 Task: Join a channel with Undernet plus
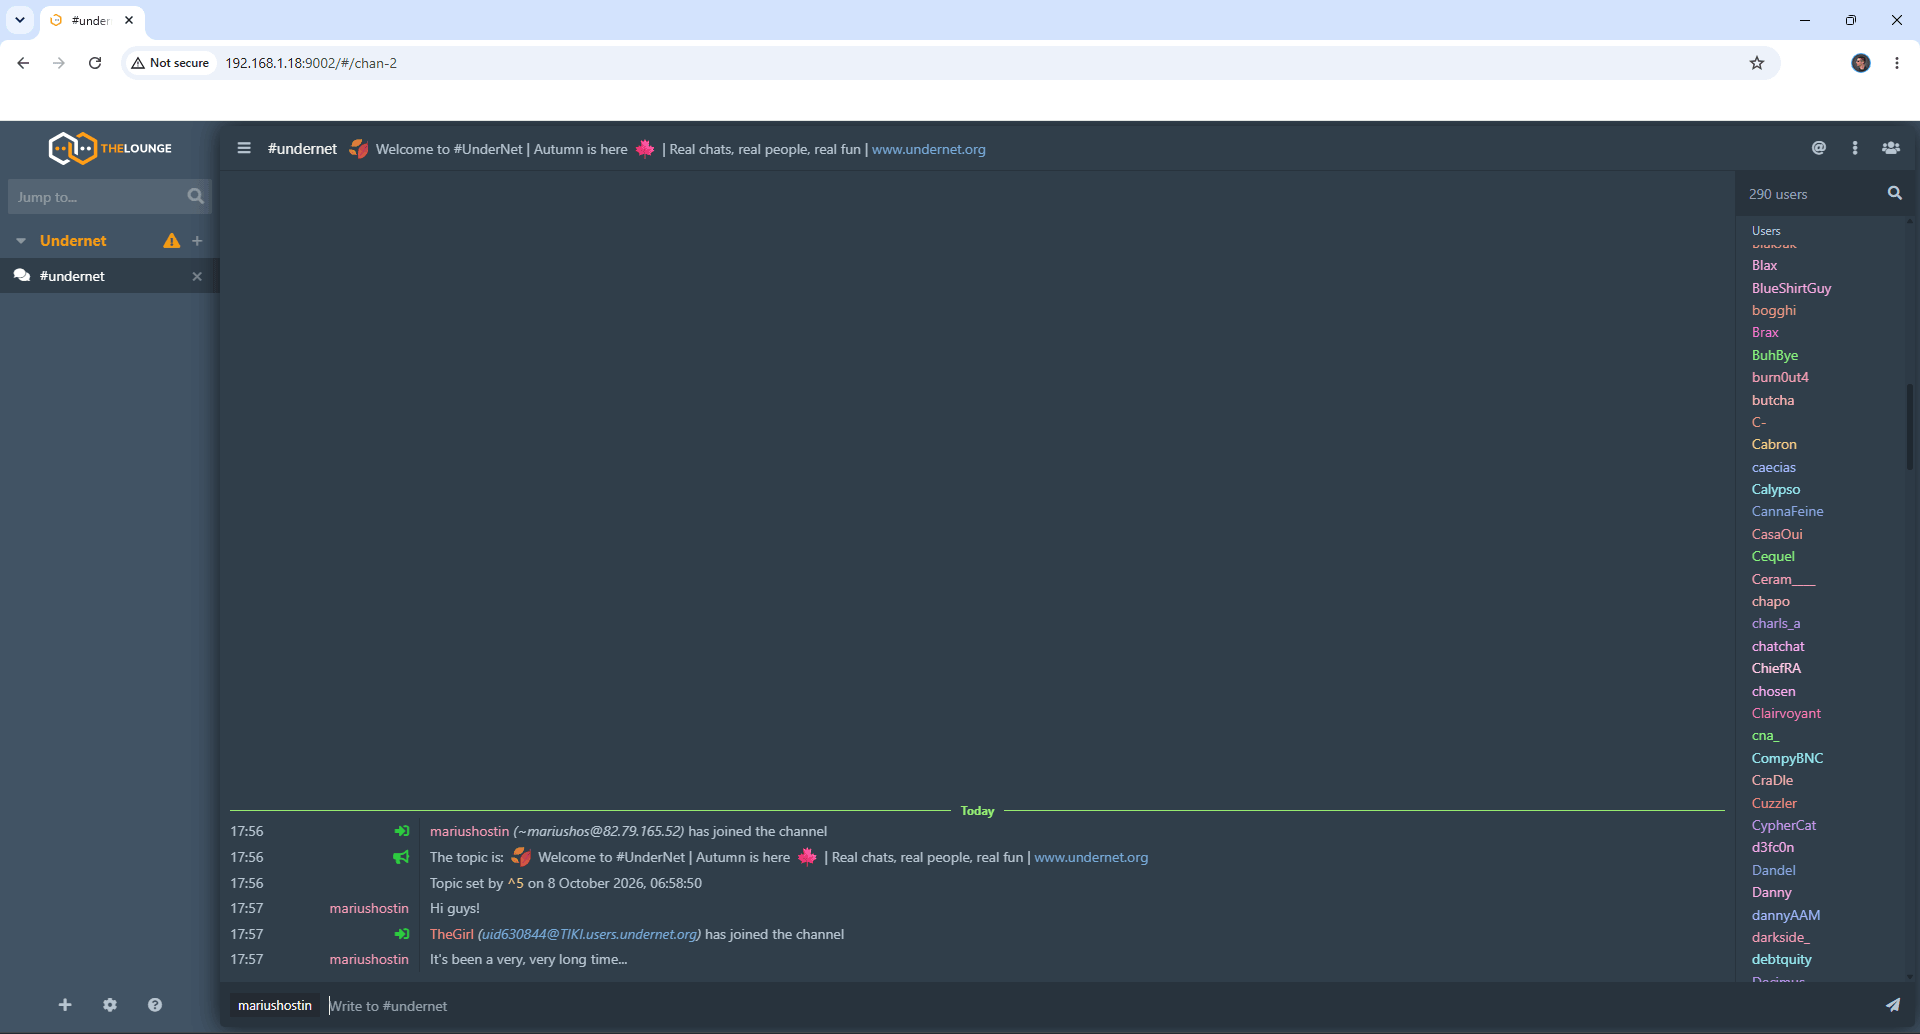197,241
